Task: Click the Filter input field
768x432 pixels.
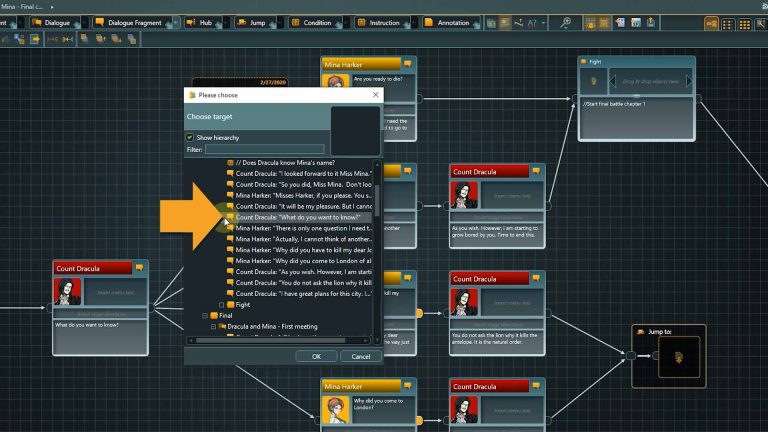Action: click(x=264, y=149)
